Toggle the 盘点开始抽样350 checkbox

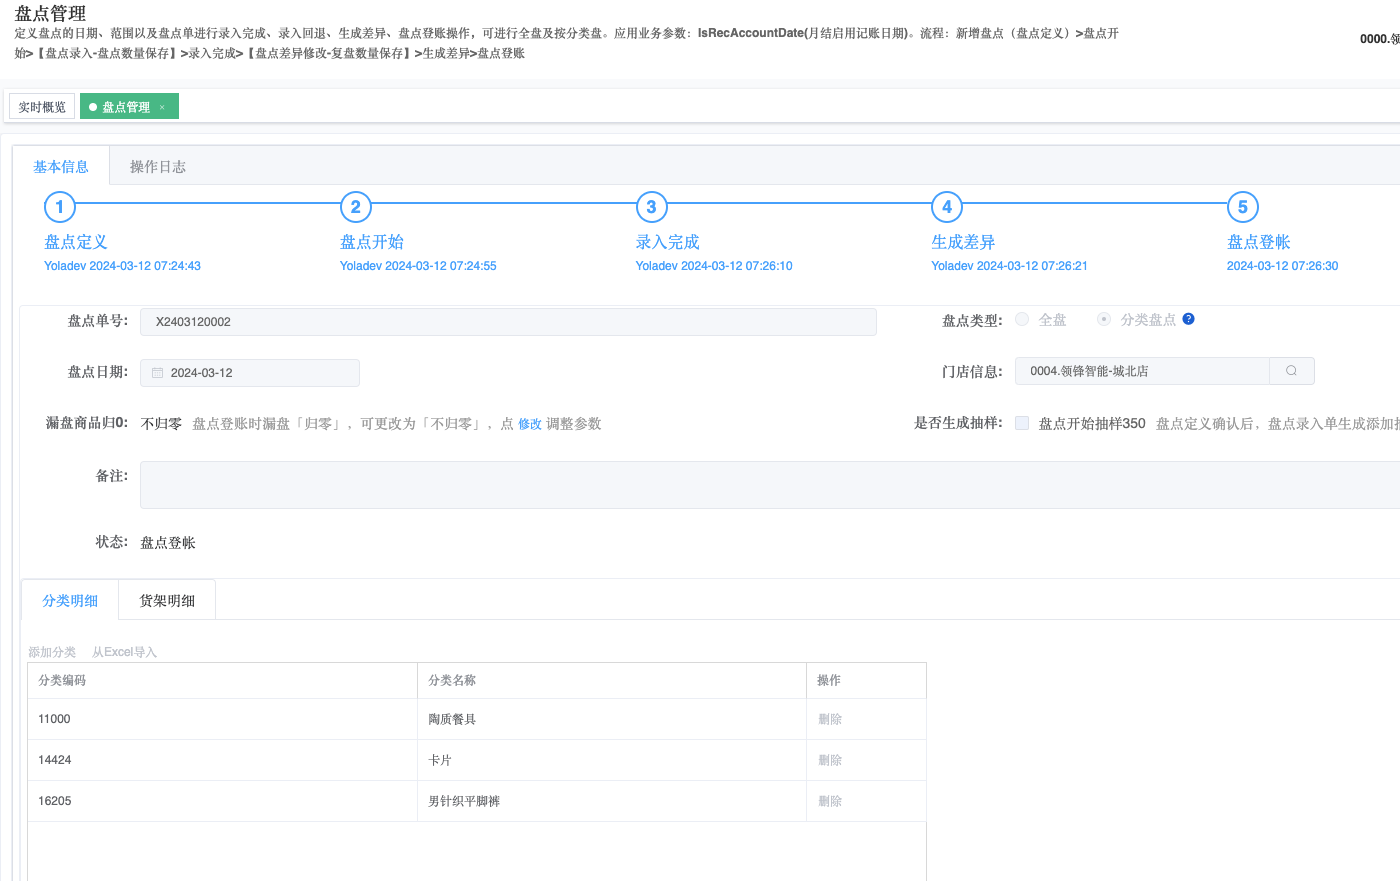(x=1022, y=423)
